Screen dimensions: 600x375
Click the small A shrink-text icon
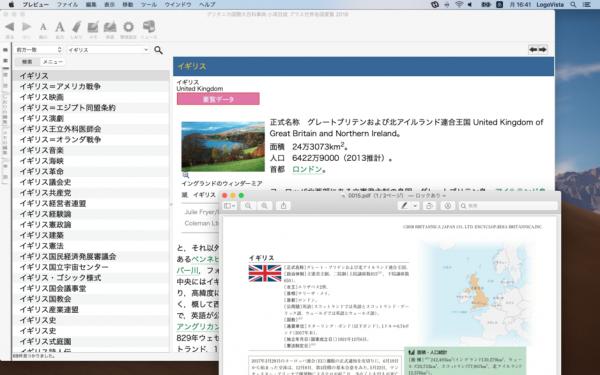pos(43,27)
